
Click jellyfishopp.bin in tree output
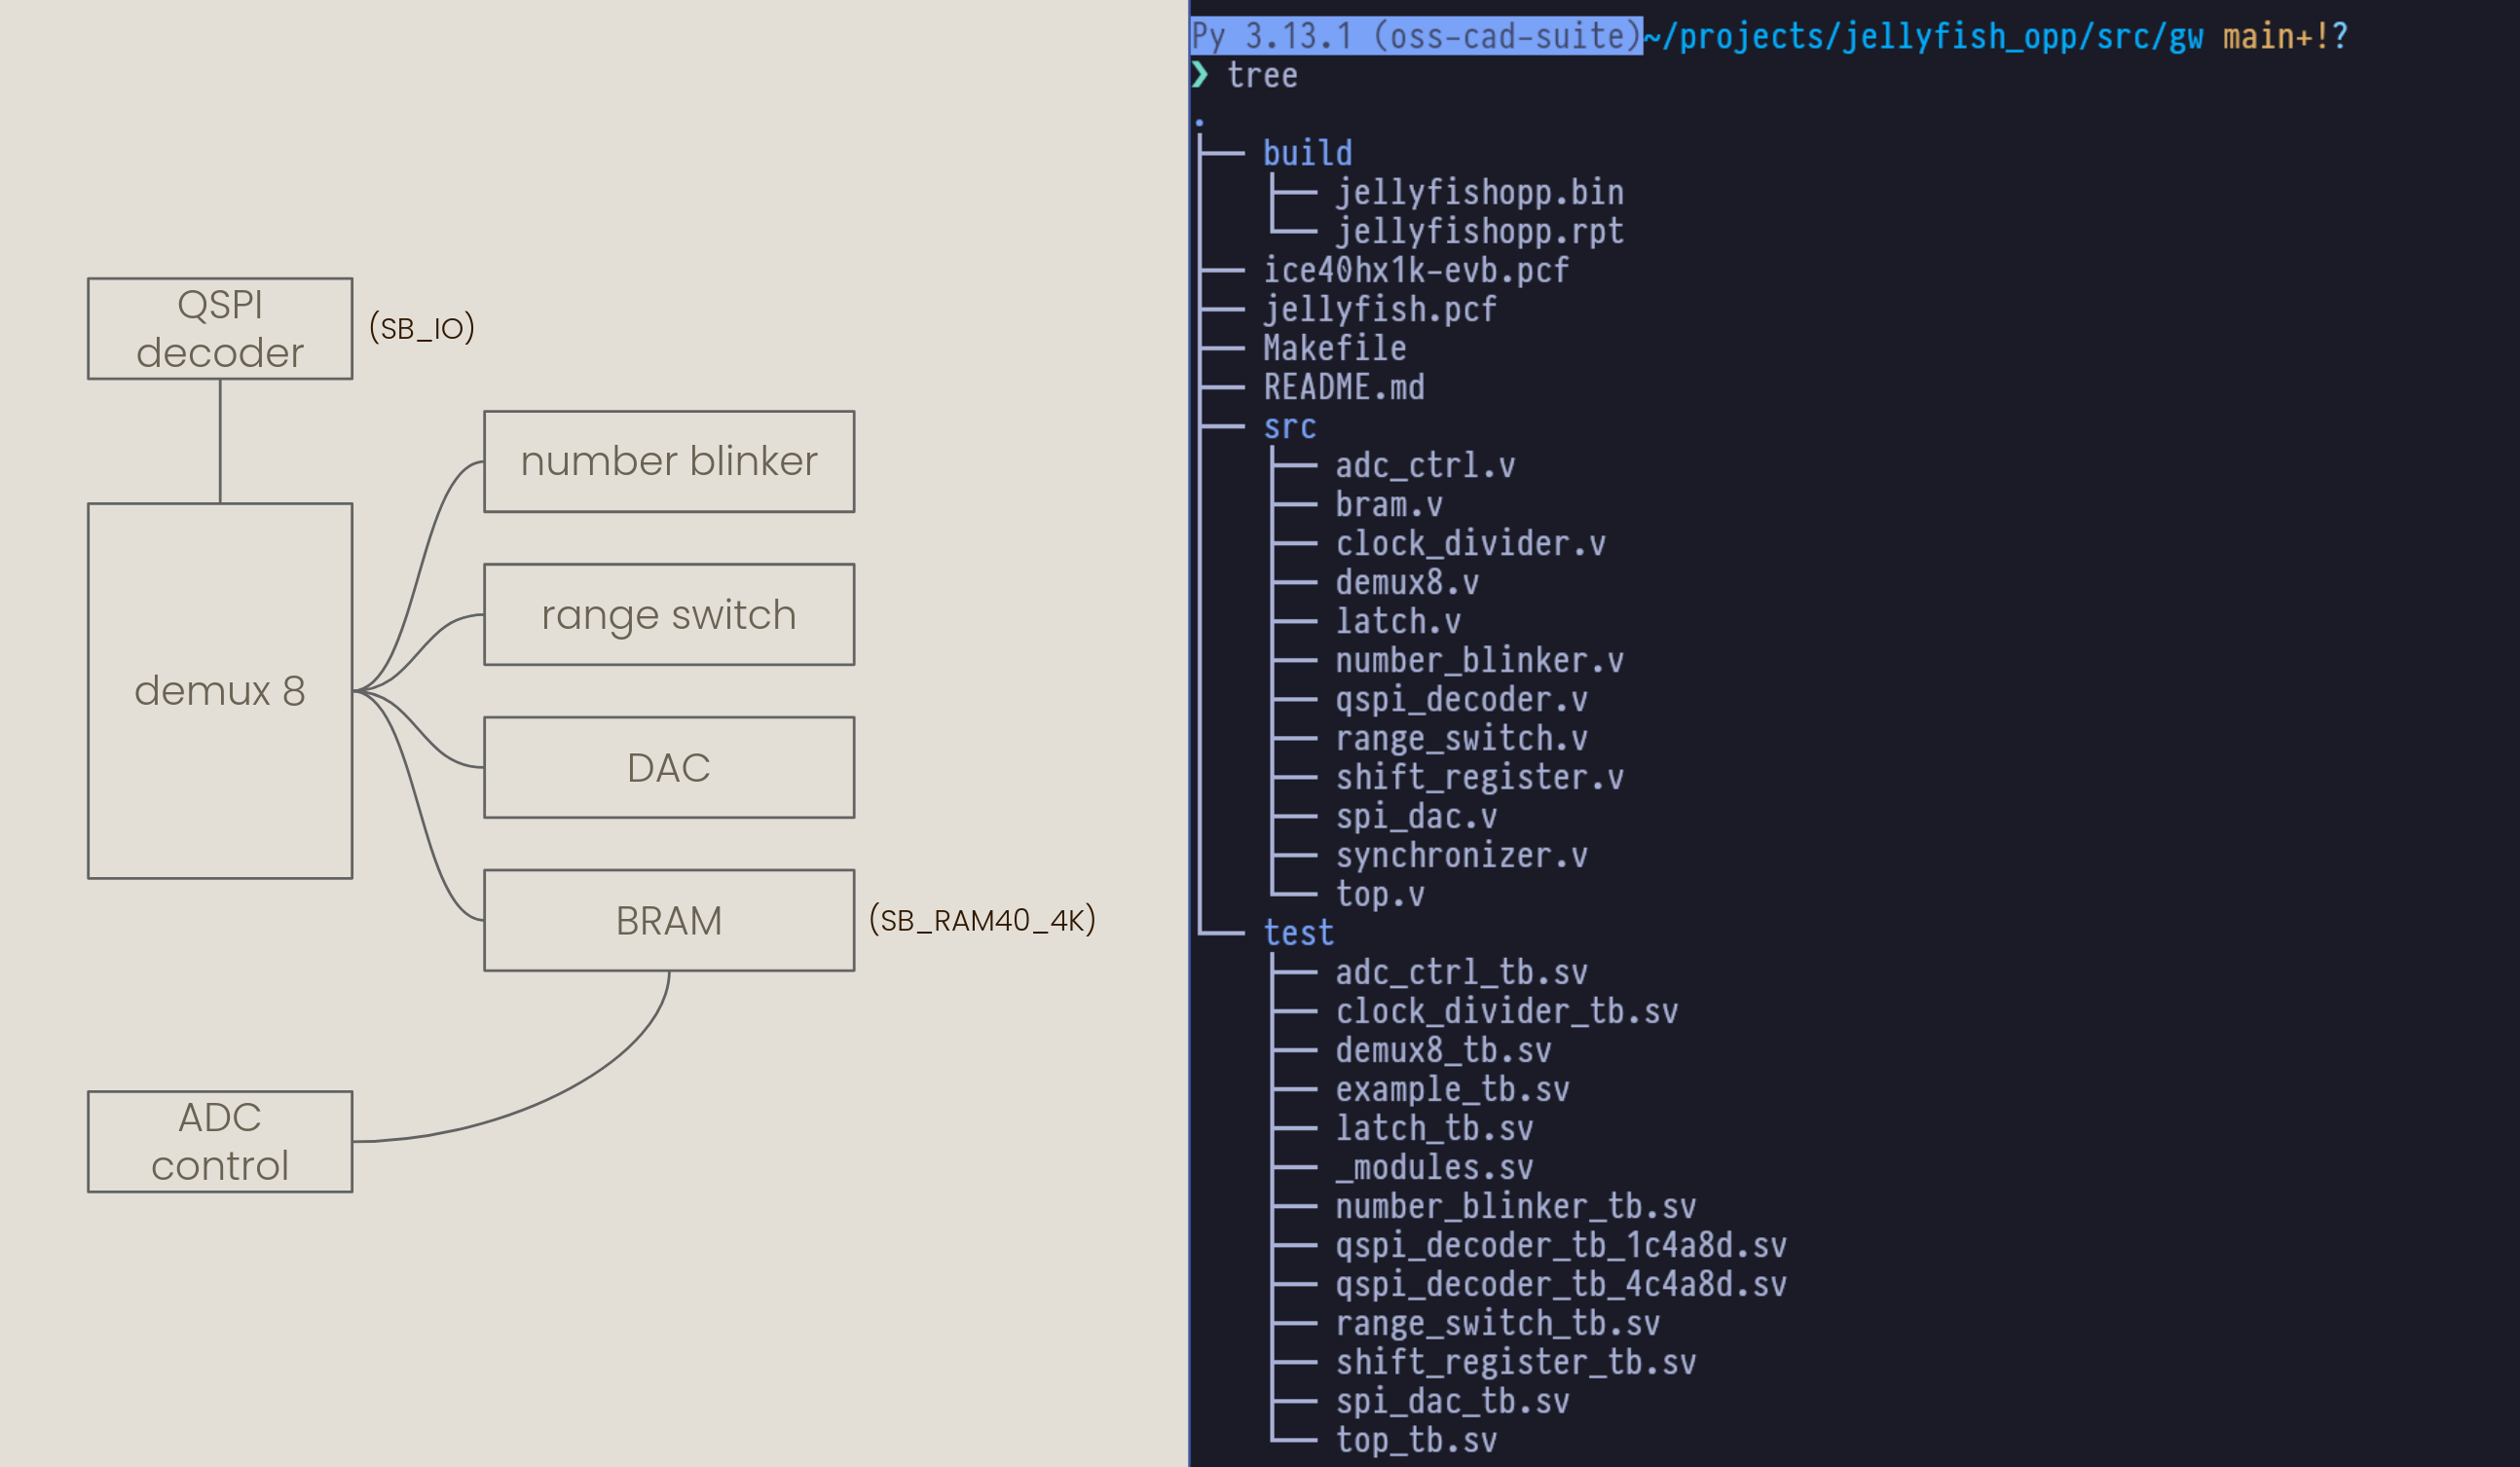(1479, 192)
